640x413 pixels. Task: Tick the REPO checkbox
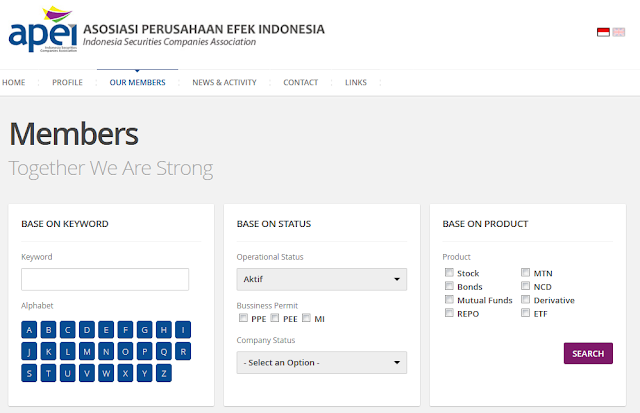(449, 313)
